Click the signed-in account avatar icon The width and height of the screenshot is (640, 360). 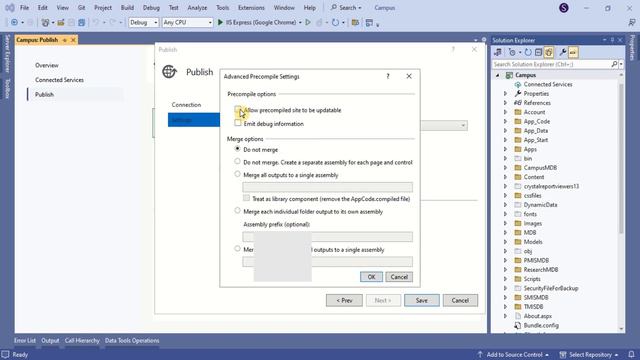pos(564,8)
